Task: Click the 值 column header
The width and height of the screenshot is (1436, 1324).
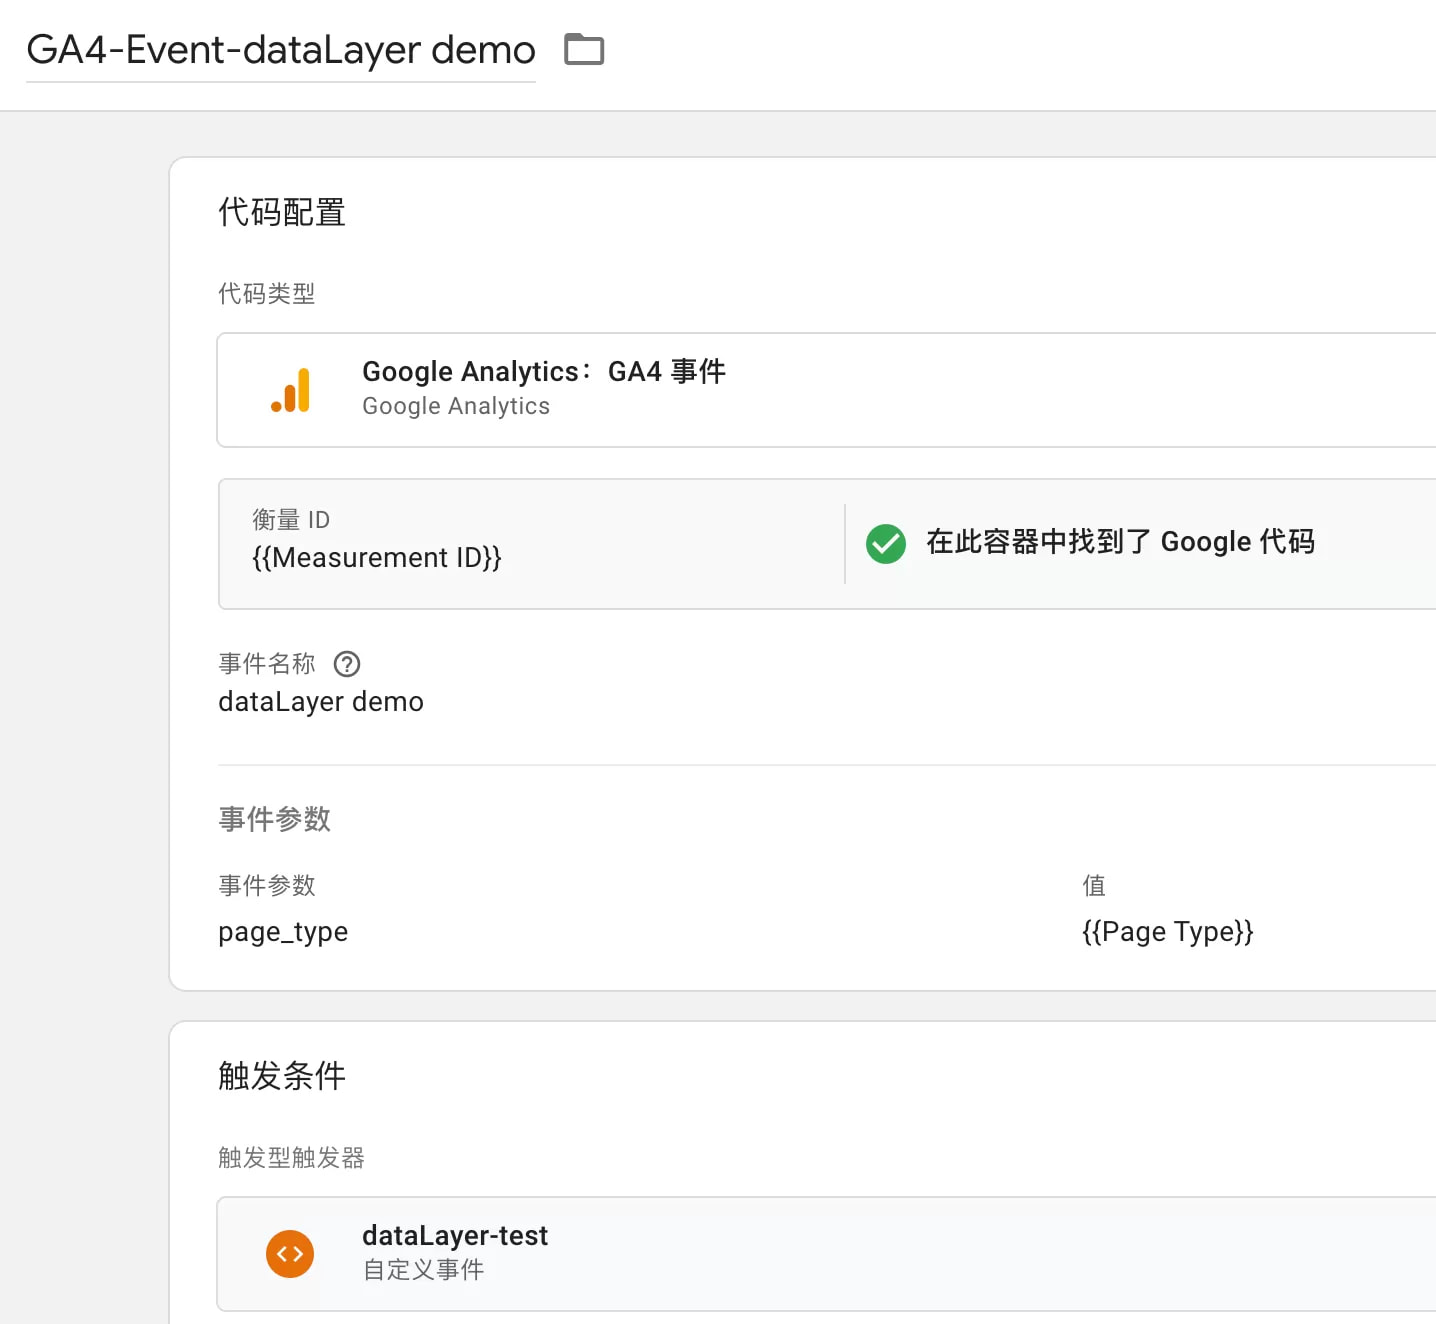Action: click(1094, 886)
